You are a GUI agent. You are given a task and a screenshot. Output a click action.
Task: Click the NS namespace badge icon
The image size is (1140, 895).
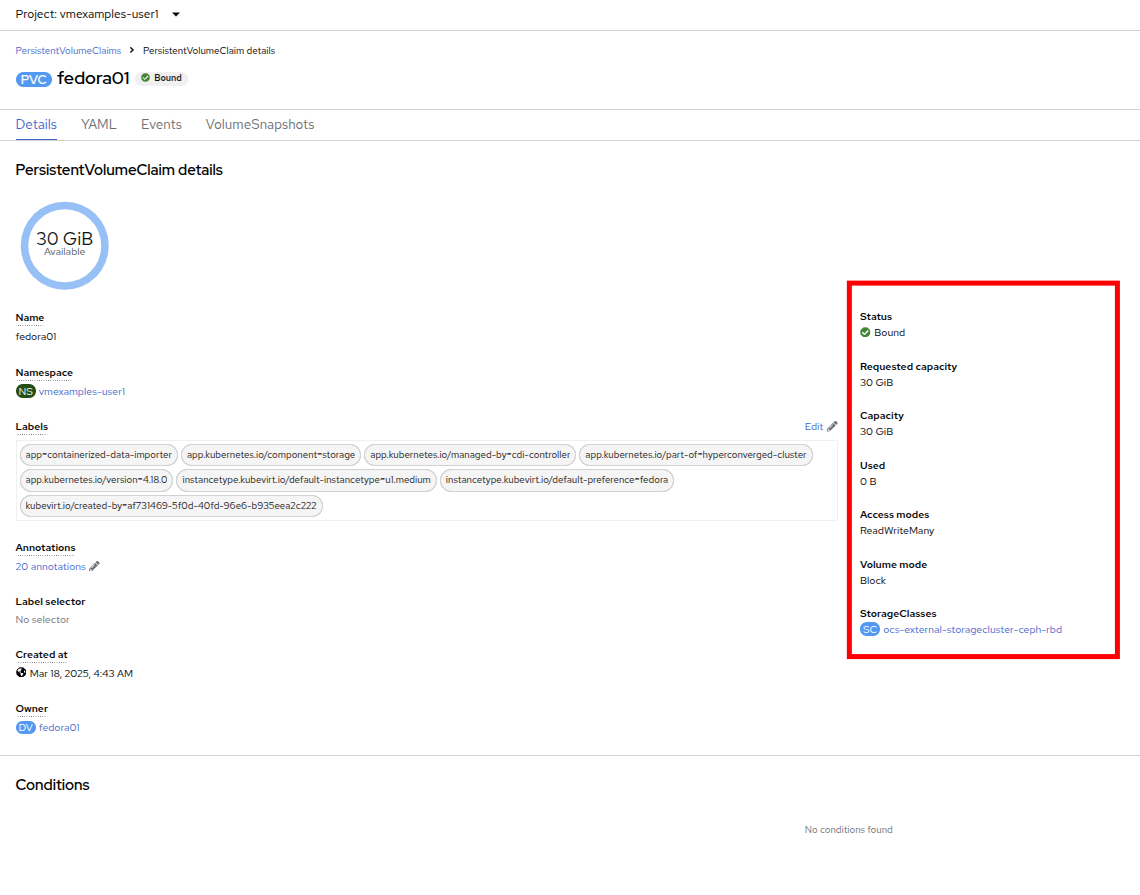click(x=25, y=392)
